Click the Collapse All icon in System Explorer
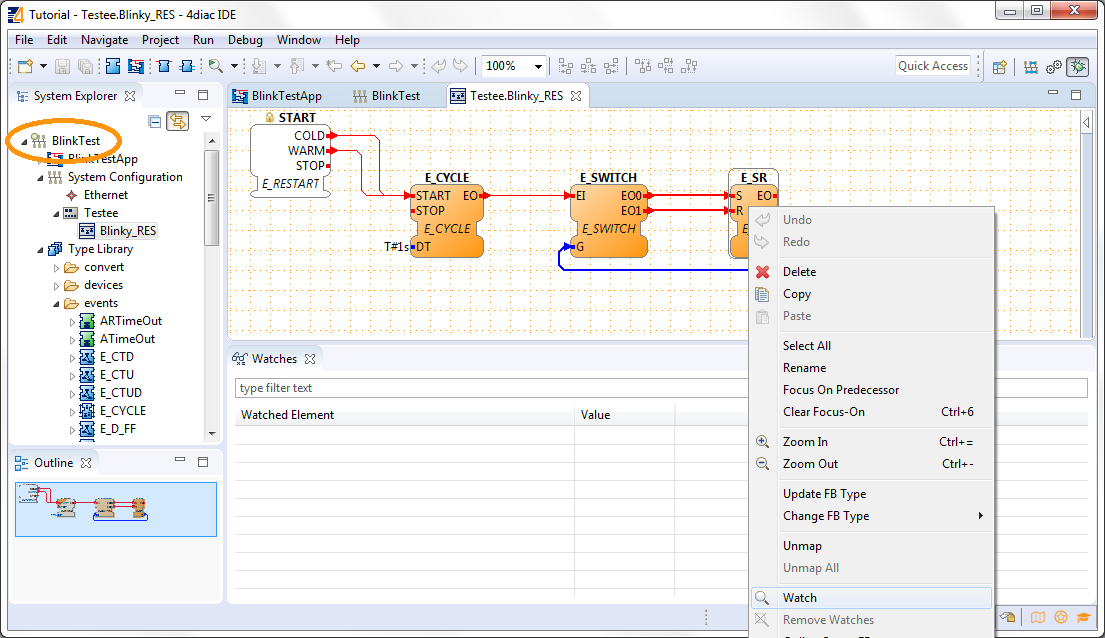This screenshot has height=638, width=1105. [x=155, y=121]
